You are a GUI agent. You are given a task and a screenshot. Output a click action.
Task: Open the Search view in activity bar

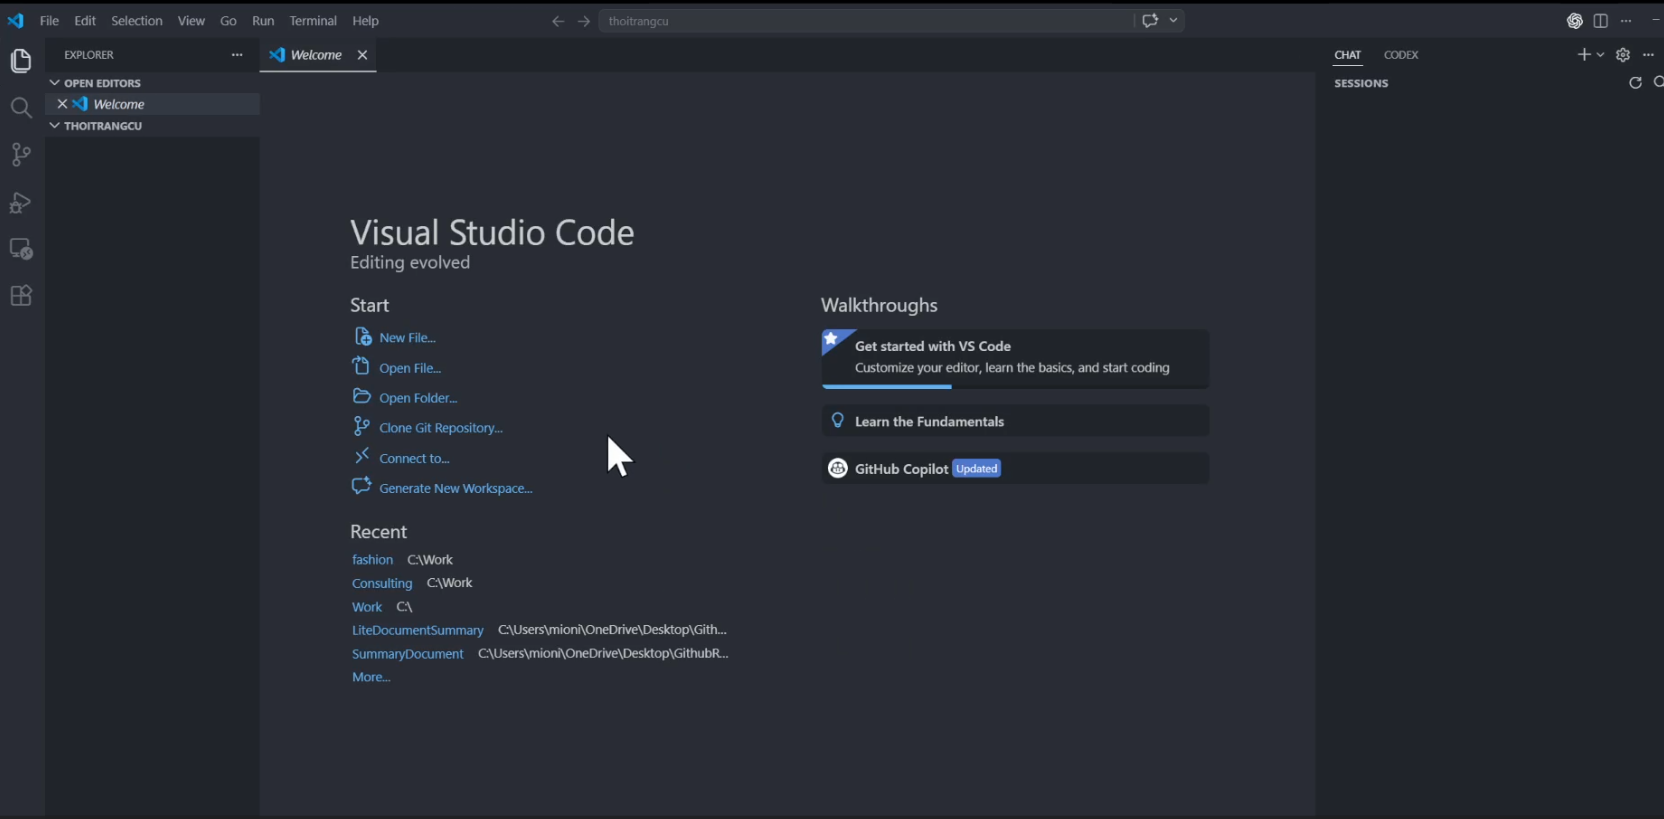(21, 108)
